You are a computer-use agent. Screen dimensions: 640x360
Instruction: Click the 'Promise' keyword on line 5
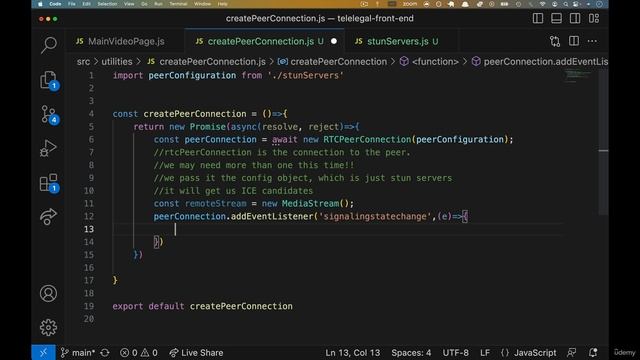(x=207, y=127)
